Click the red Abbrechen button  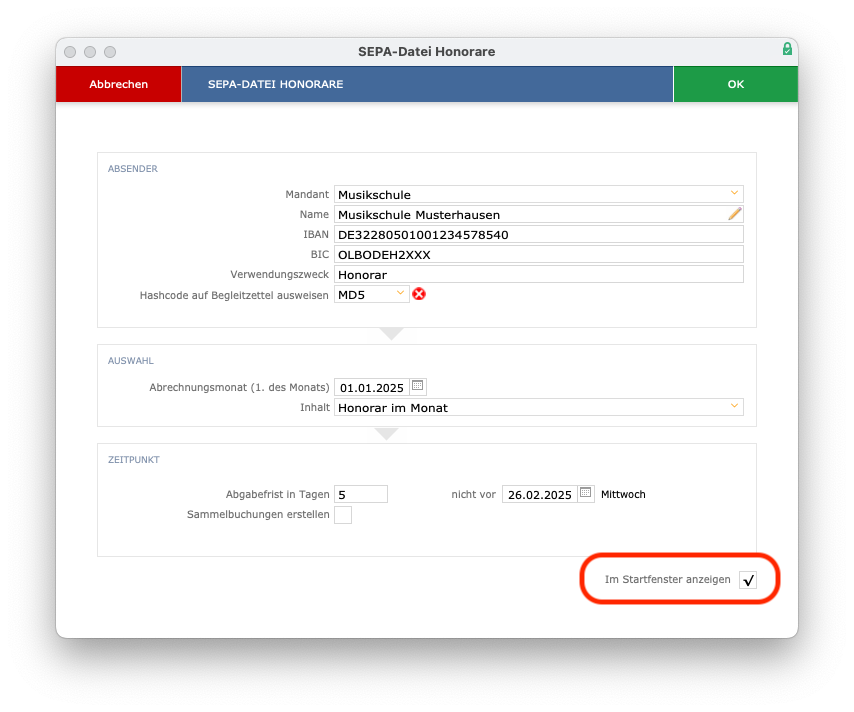click(118, 84)
